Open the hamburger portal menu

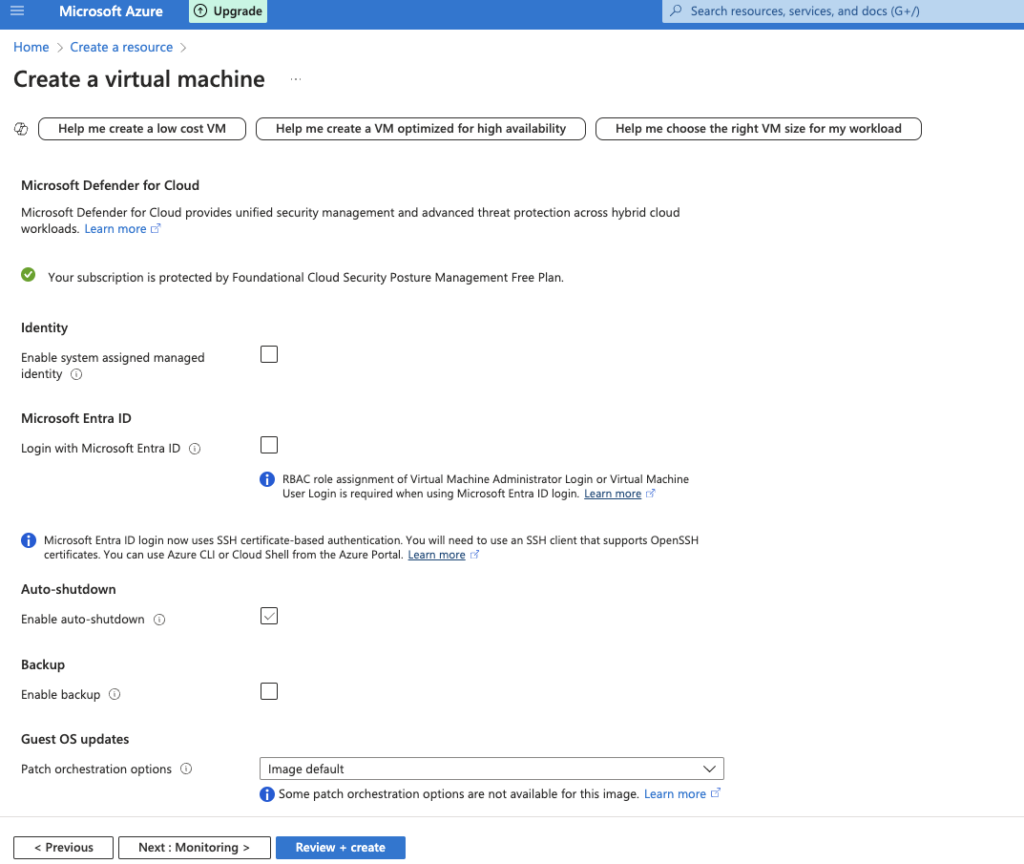tap(17, 10)
